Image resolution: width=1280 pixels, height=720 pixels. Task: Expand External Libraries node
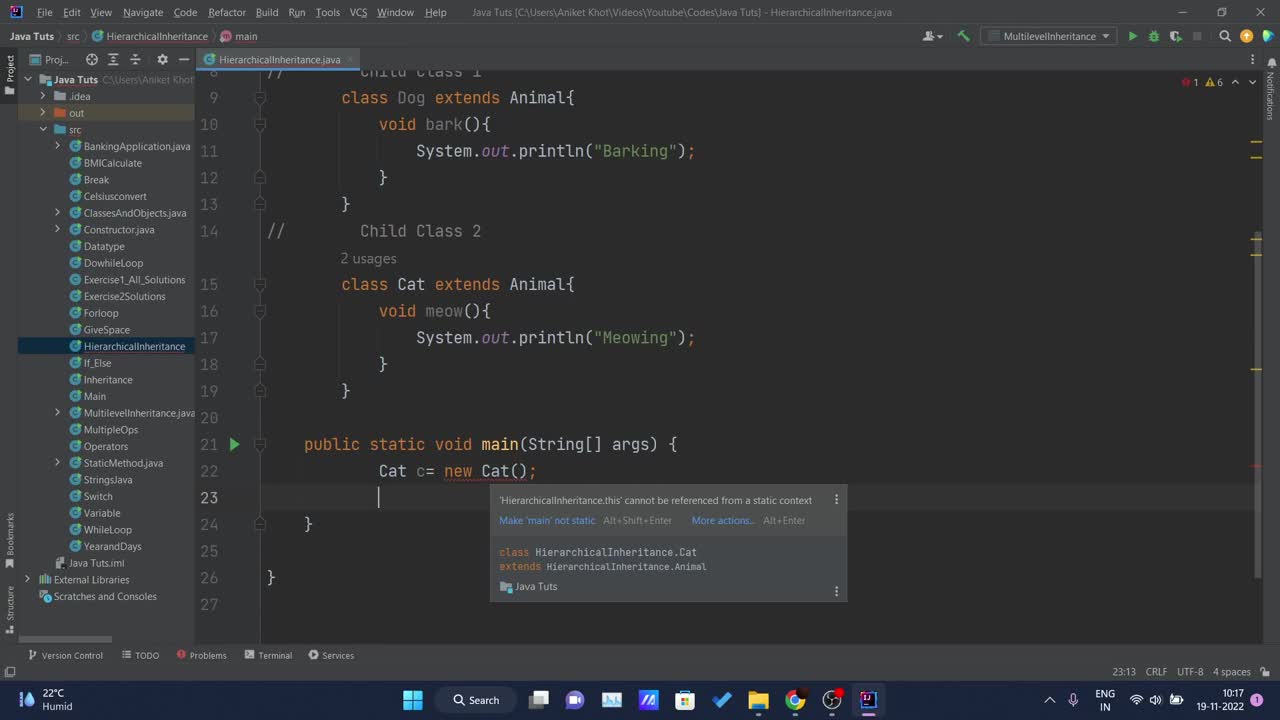(28, 580)
